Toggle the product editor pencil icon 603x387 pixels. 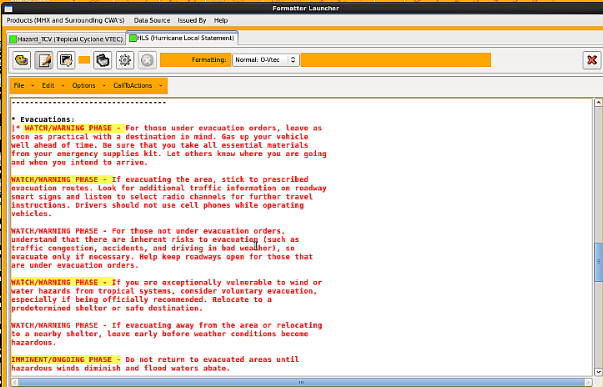(44, 60)
